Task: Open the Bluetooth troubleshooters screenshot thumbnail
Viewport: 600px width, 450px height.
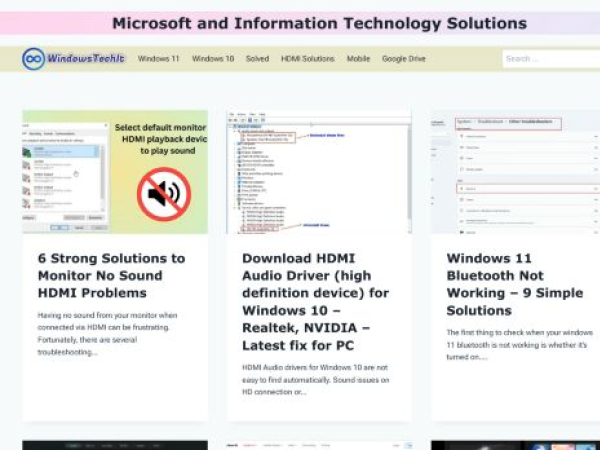Action: [x=515, y=172]
